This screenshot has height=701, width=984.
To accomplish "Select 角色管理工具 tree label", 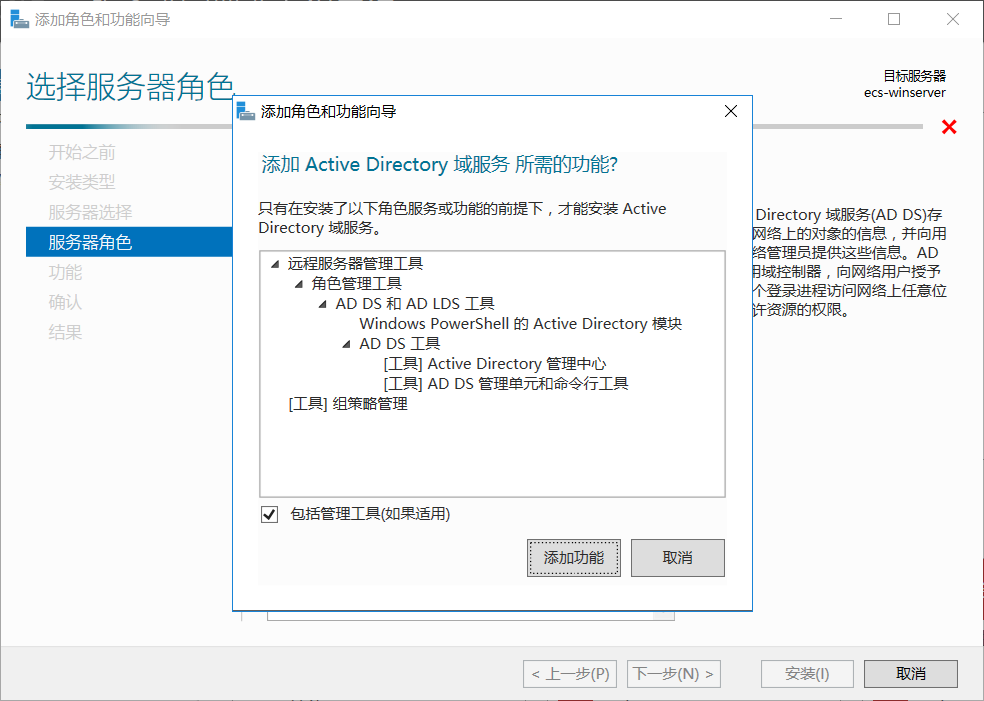I will click(x=356, y=284).
